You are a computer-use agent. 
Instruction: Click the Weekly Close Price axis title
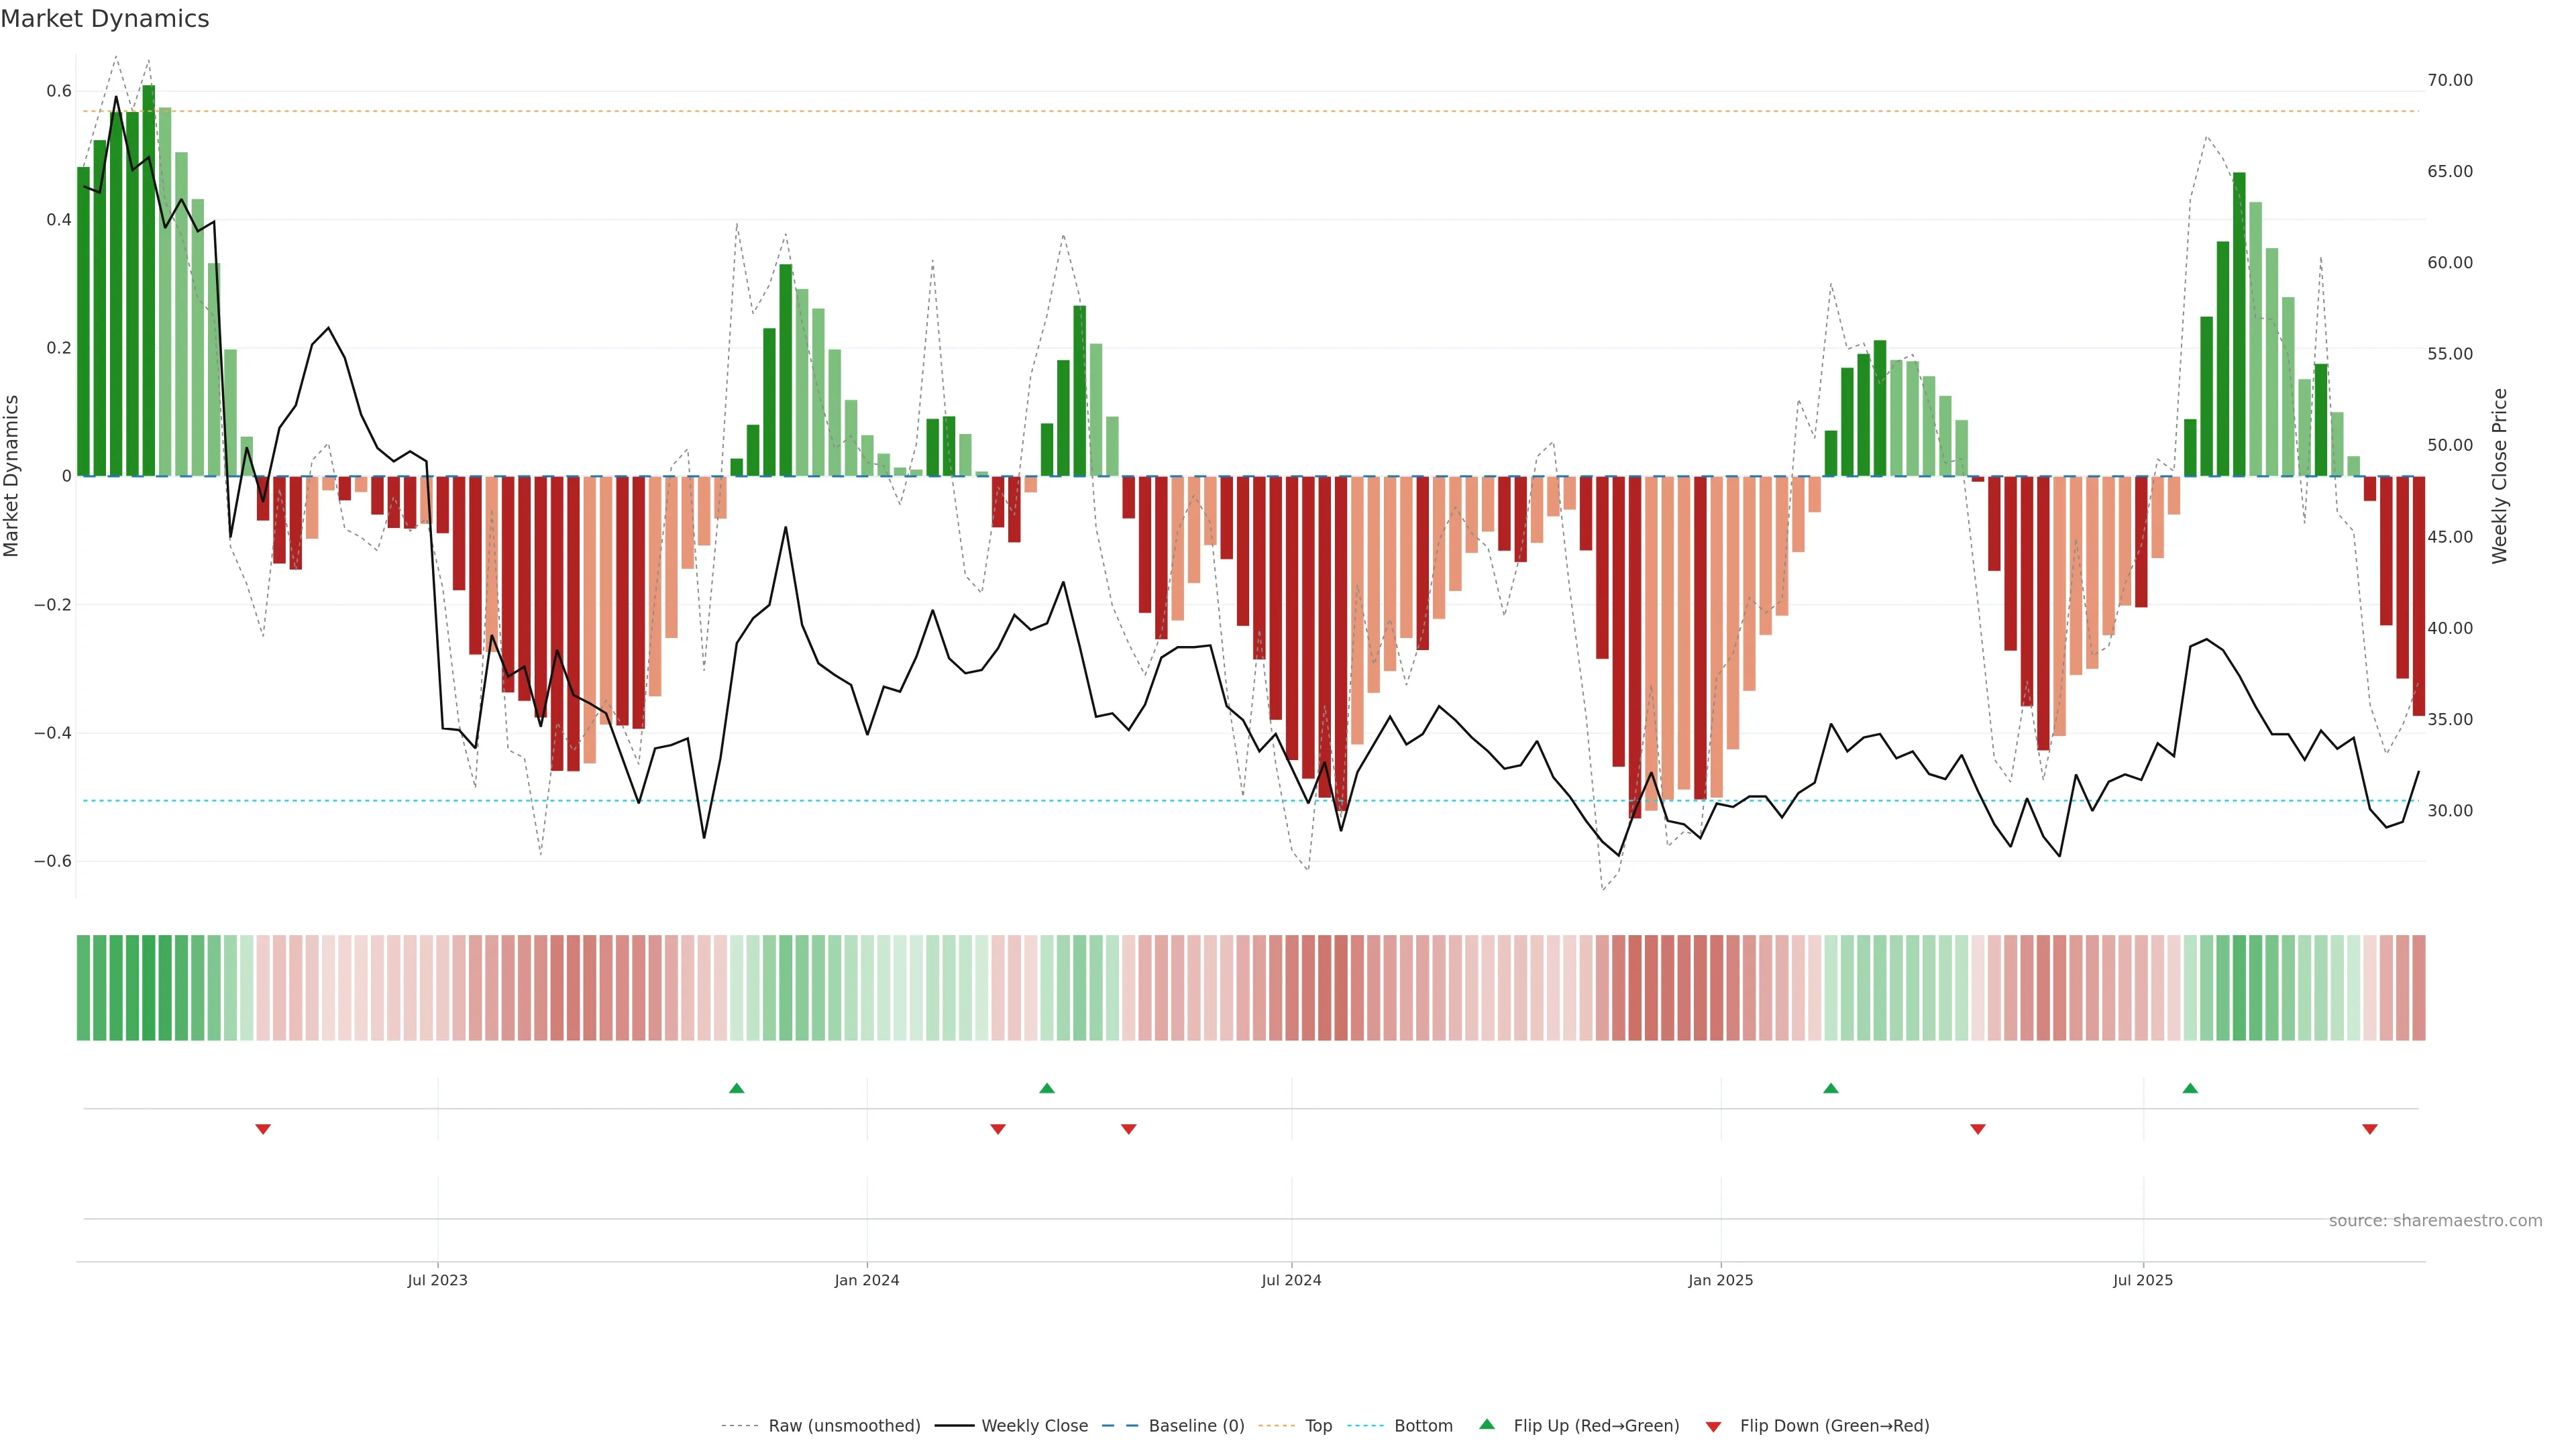(x=2500, y=476)
